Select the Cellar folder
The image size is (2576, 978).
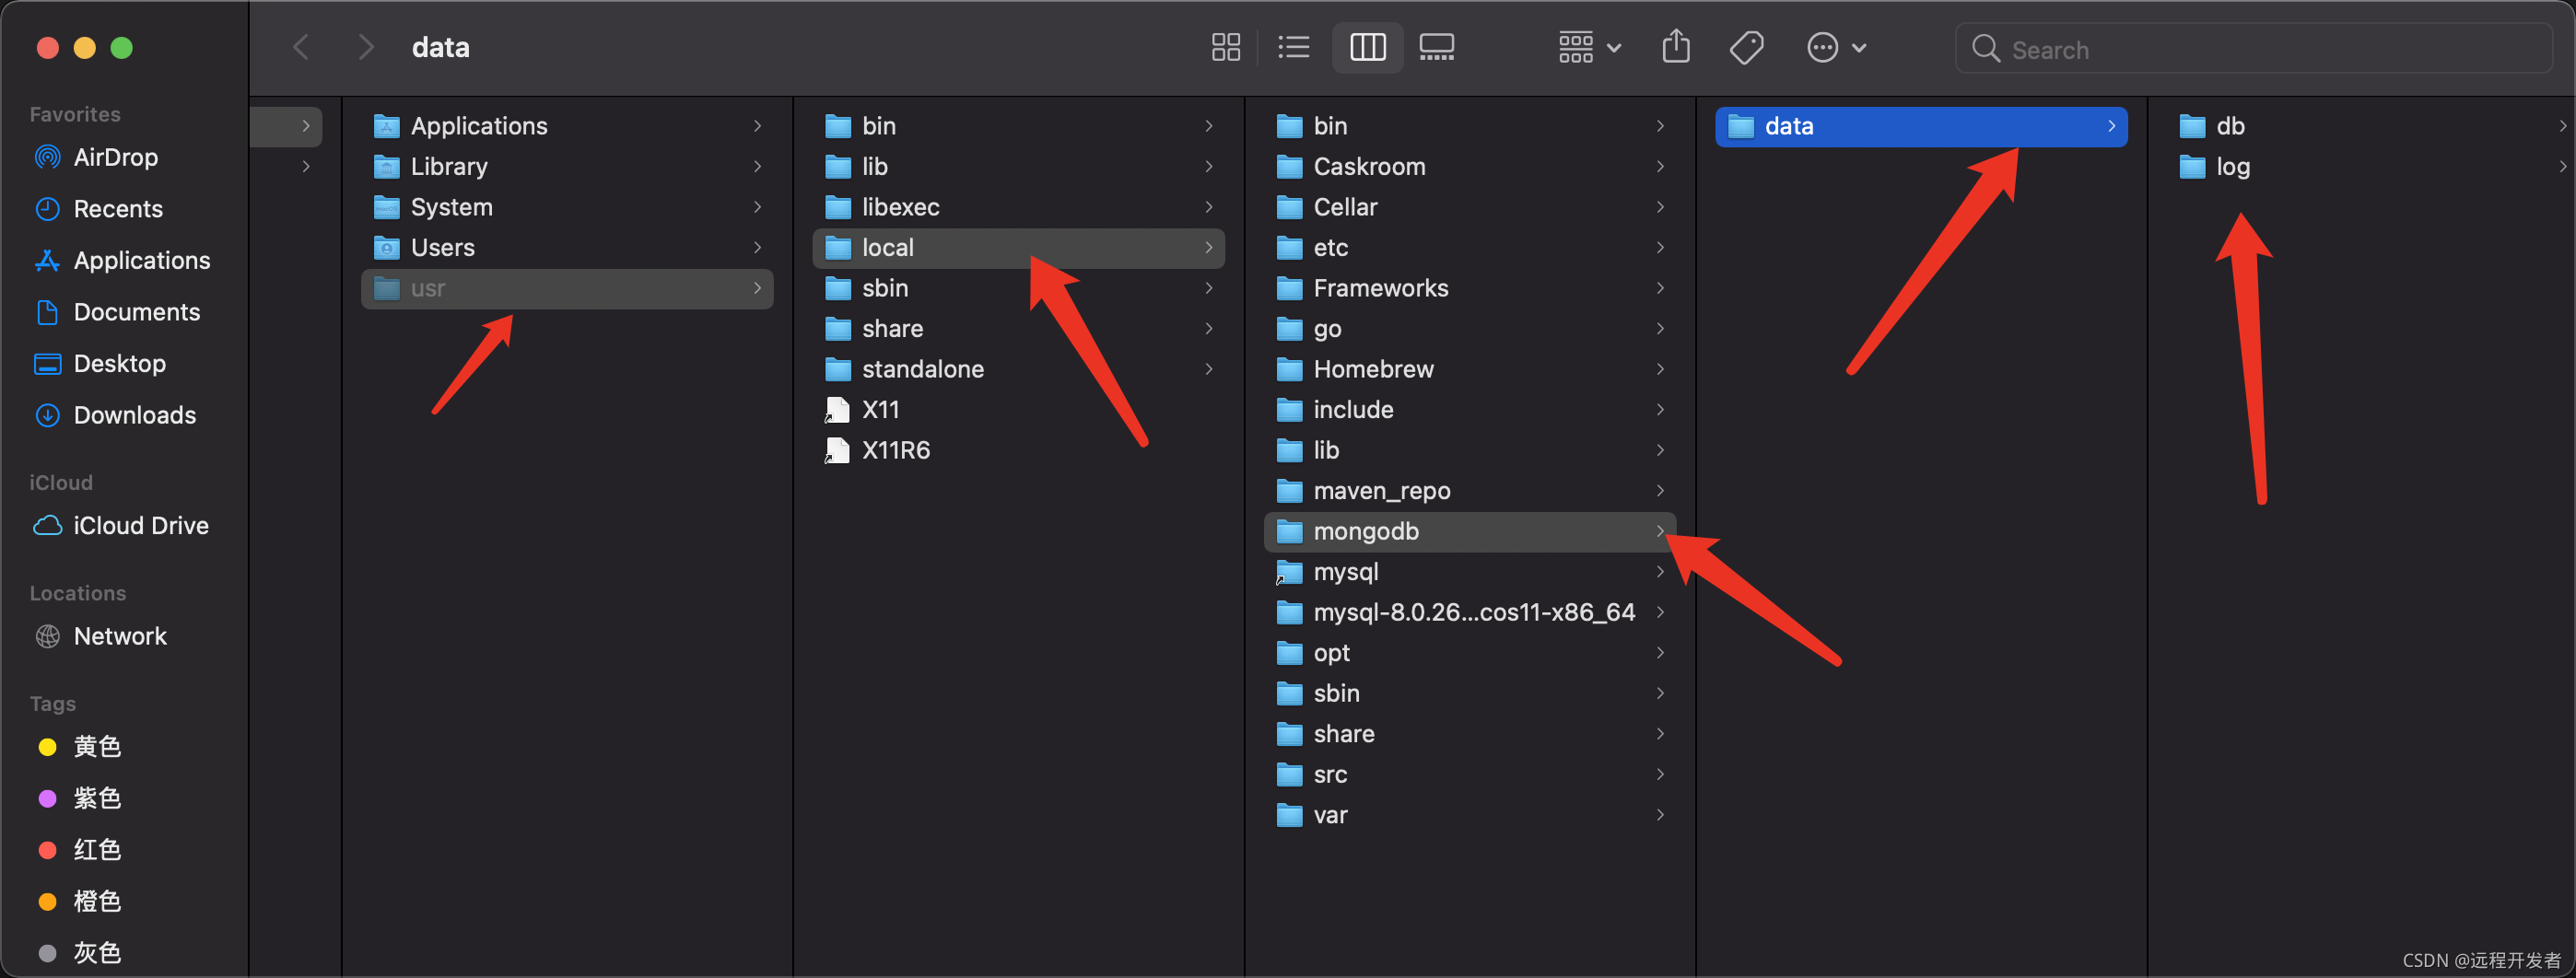click(1470, 207)
